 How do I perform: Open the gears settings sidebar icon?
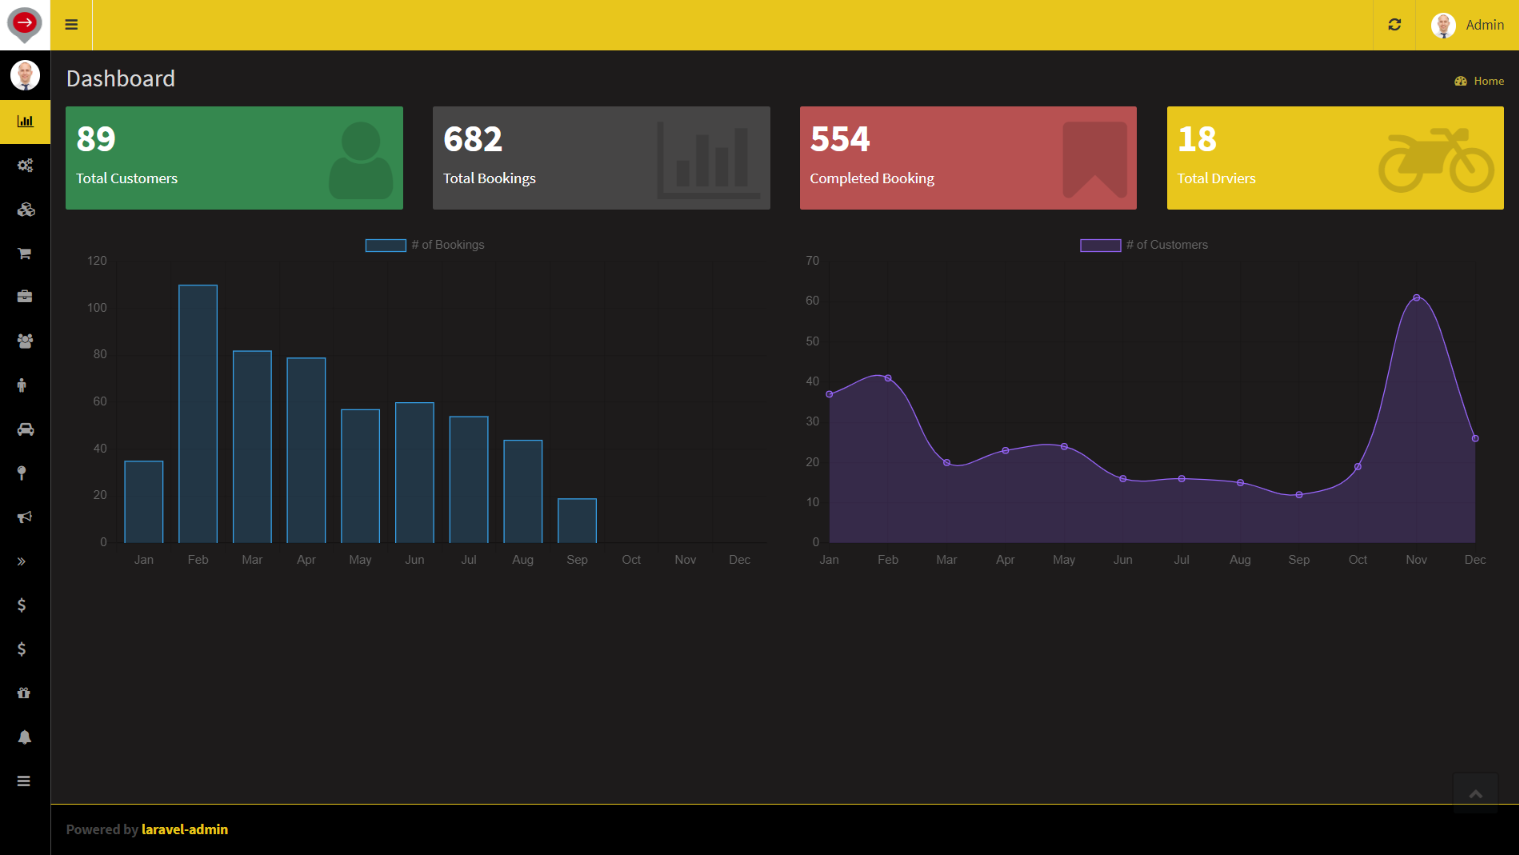coord(25,165)
